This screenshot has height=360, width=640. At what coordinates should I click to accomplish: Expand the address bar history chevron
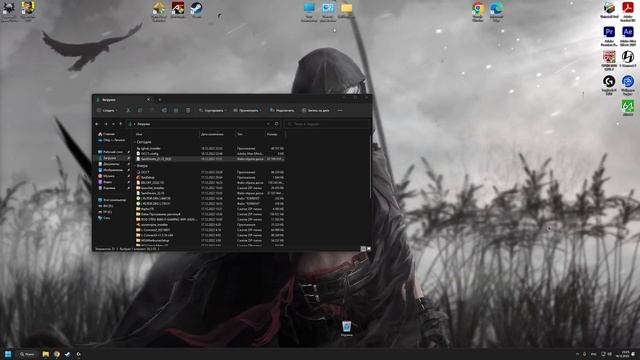tap(268, 124)
